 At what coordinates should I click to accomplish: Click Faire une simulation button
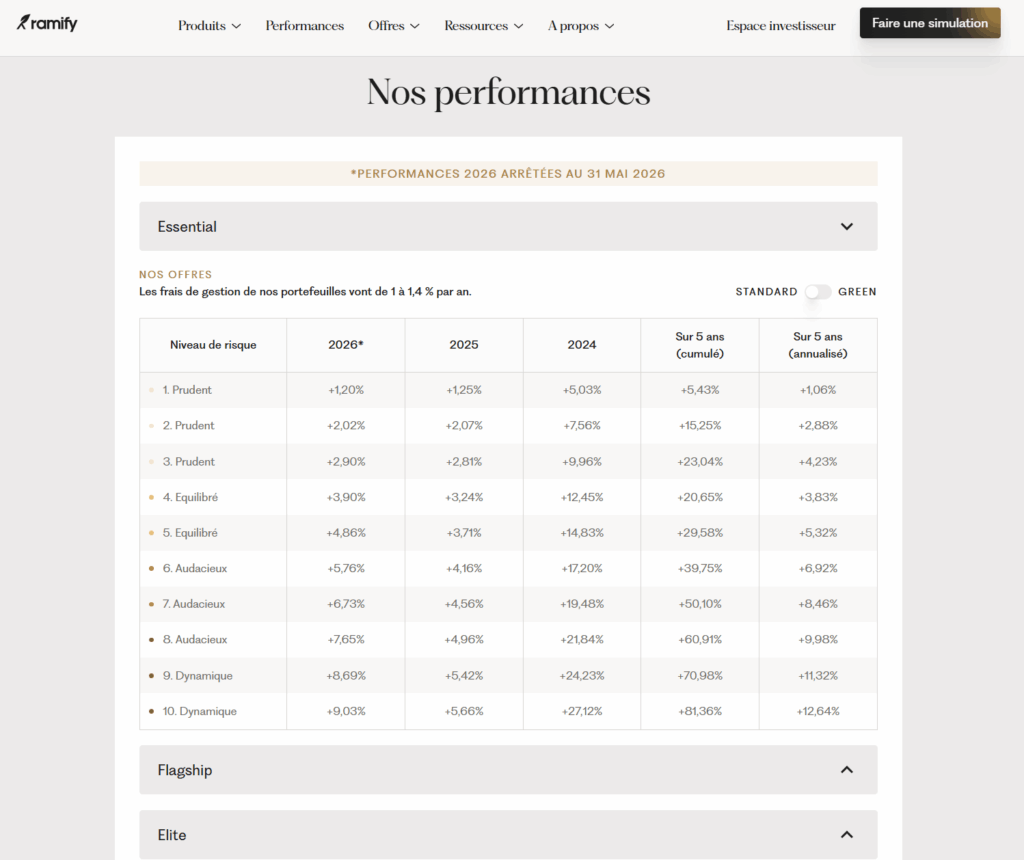[930, 23]
